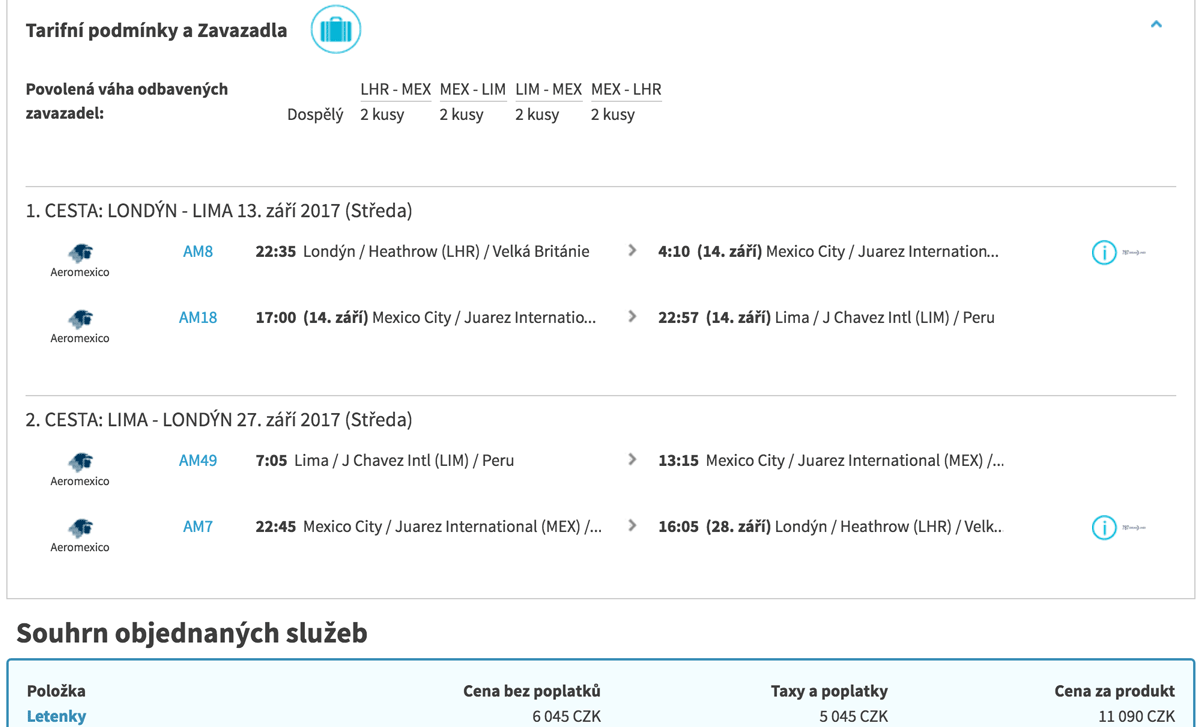Viewport: 1200px width, 727px height.
Task: Click Aeromexico logo beside flight AM49
Action: pos(80,462)
